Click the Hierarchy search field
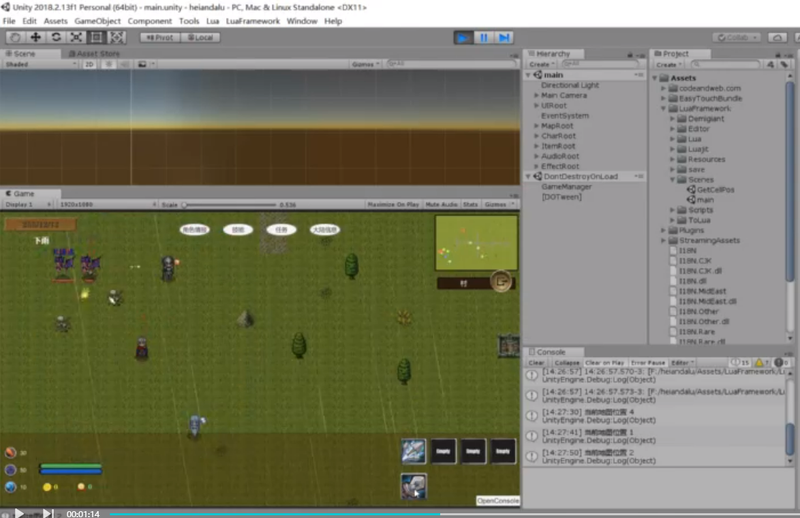This screenshot has height=518, width=800. pos(600,64)
